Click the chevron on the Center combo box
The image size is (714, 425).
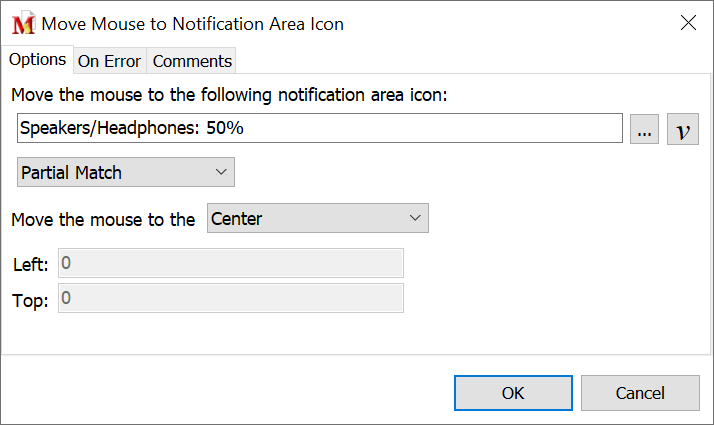pos(415,218)
